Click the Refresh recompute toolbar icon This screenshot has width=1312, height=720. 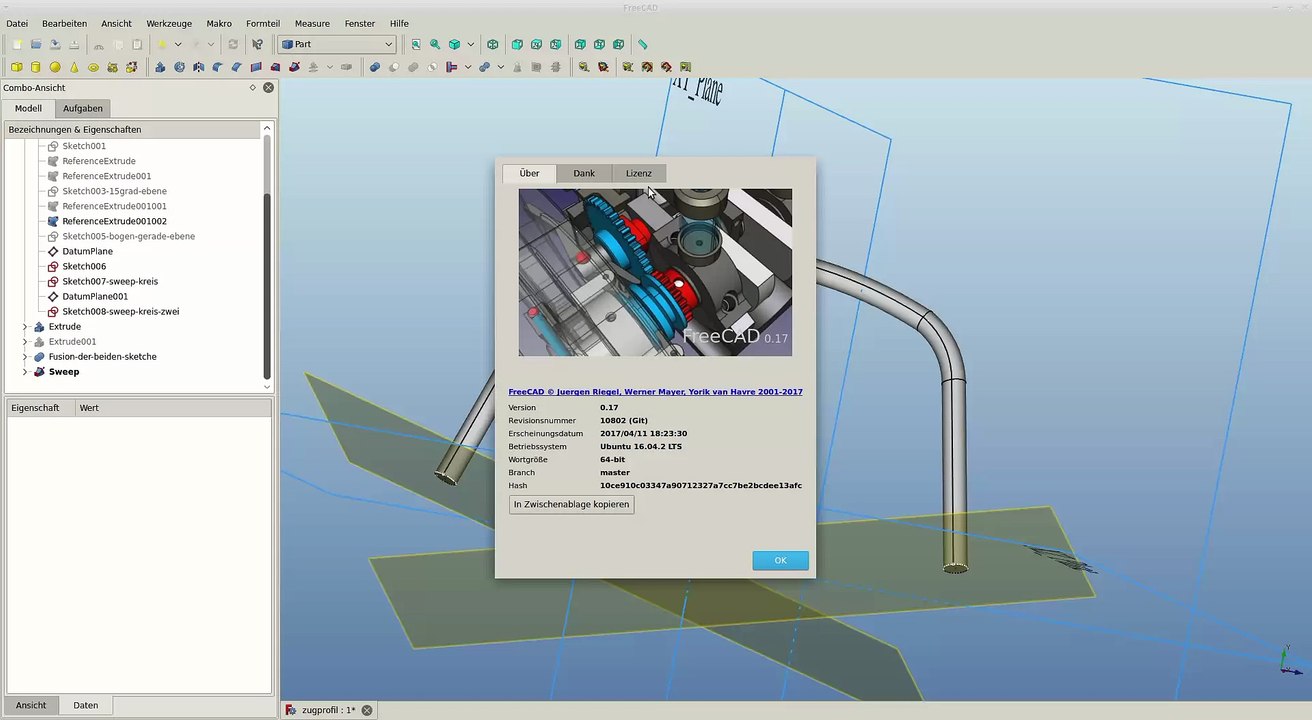click(x=233, y=44)
